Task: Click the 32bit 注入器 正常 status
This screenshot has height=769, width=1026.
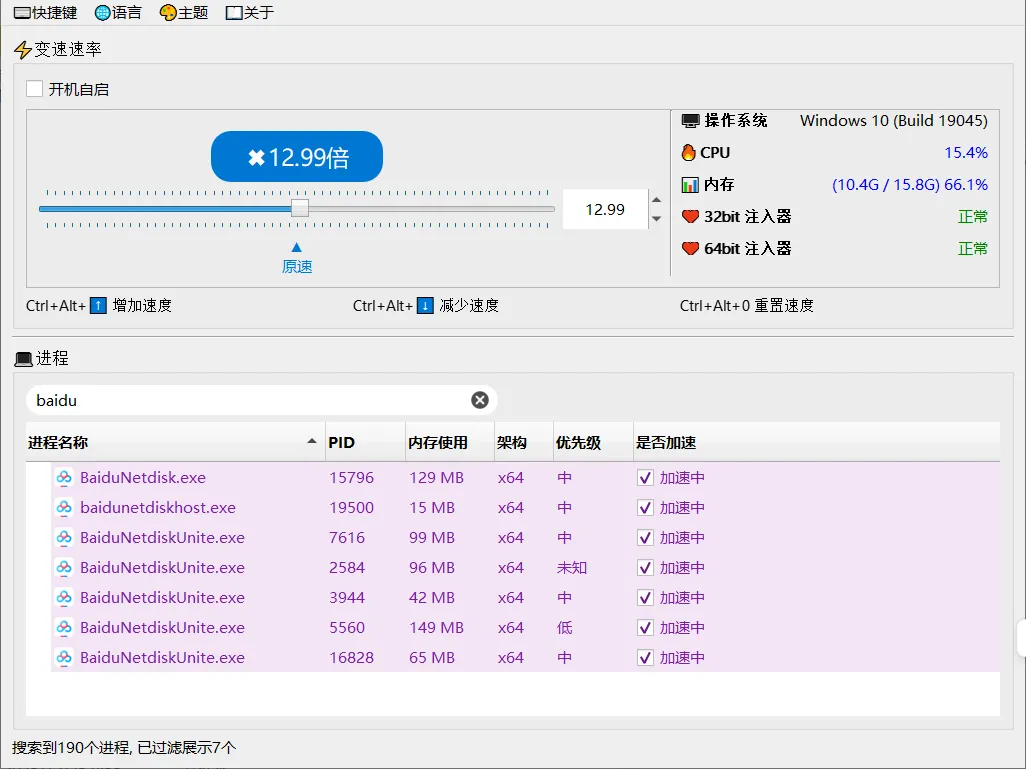Action: 973,217
